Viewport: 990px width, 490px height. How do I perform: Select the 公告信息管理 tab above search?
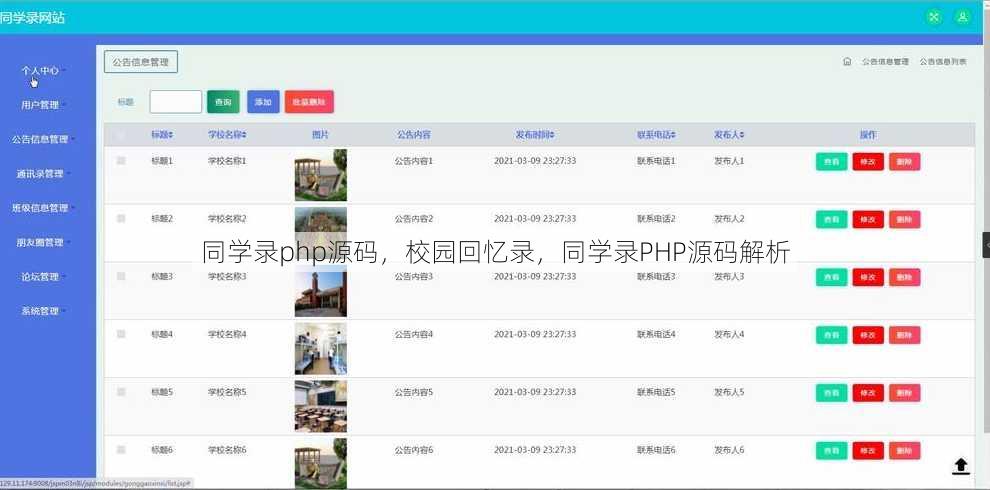pos(141,62)
